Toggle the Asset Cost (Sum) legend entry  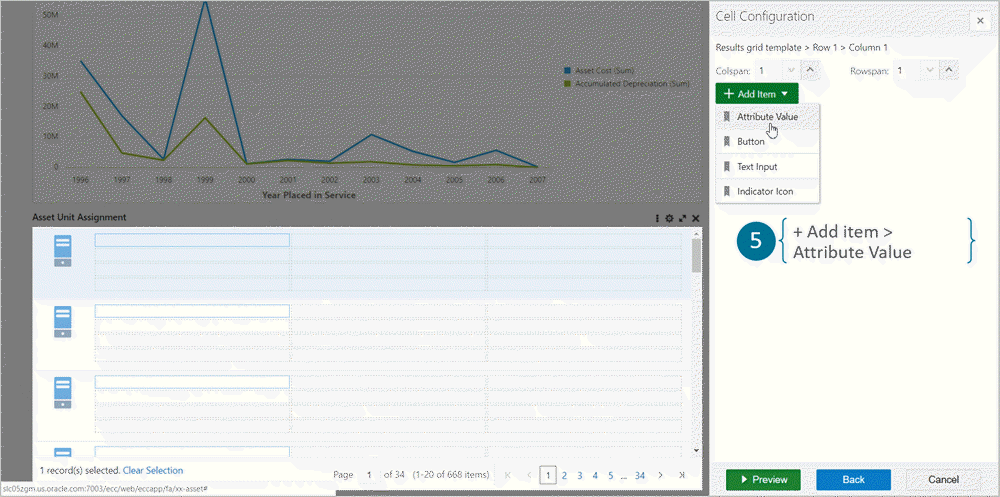[599, 71]
